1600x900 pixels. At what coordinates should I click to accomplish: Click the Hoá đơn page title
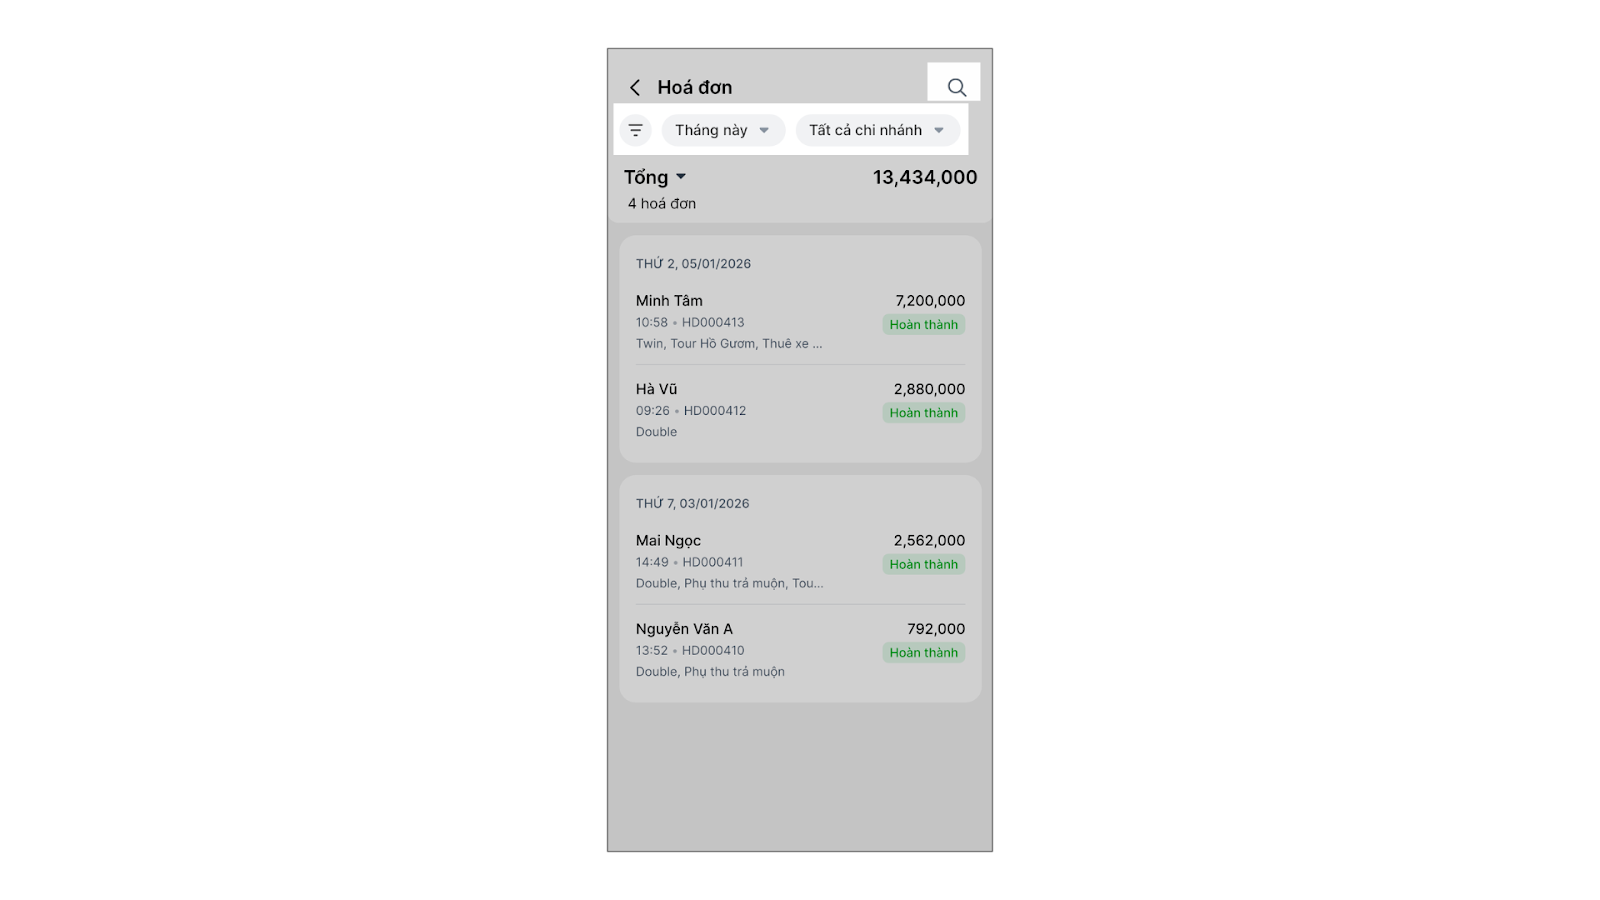pos(694,88)
